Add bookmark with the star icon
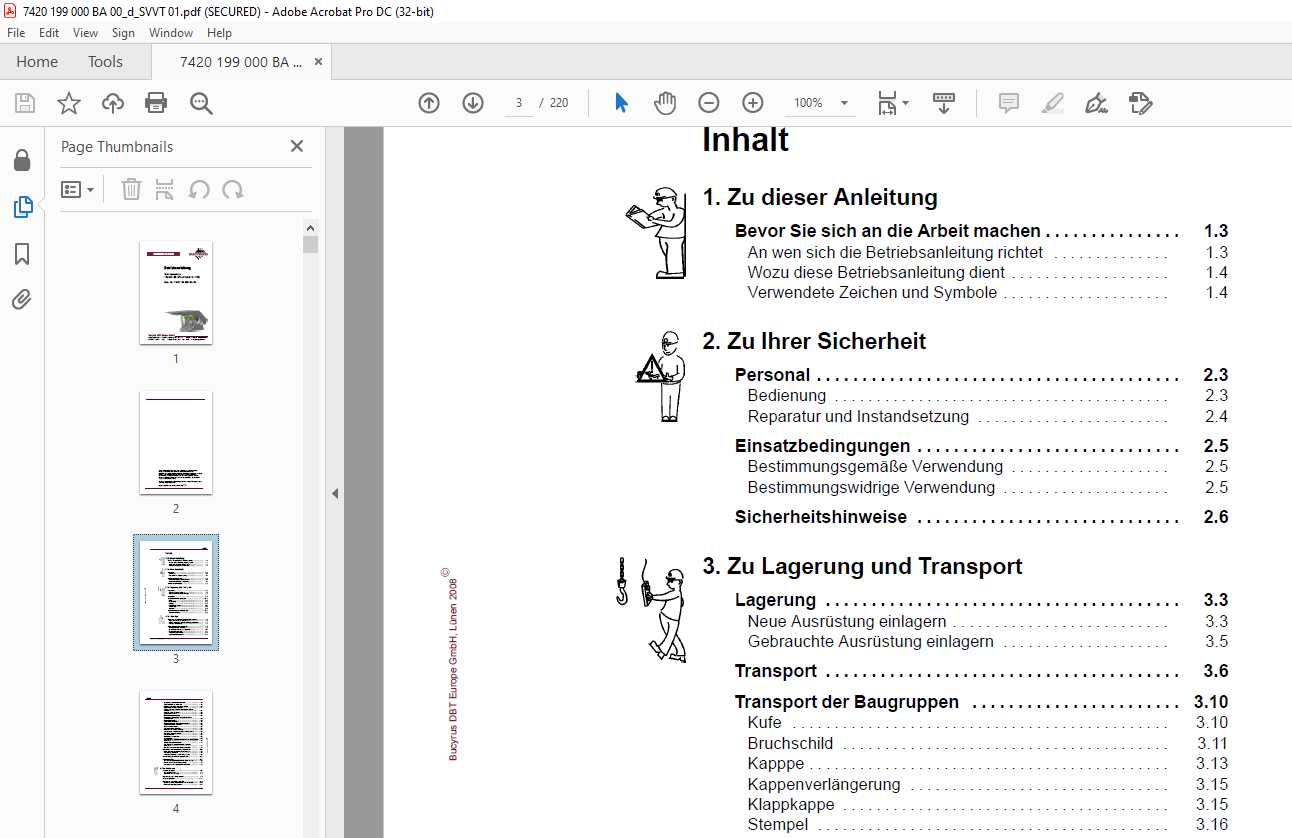Image resolution: width=1292 pixels, height=838 pixels. coord(68,103)
